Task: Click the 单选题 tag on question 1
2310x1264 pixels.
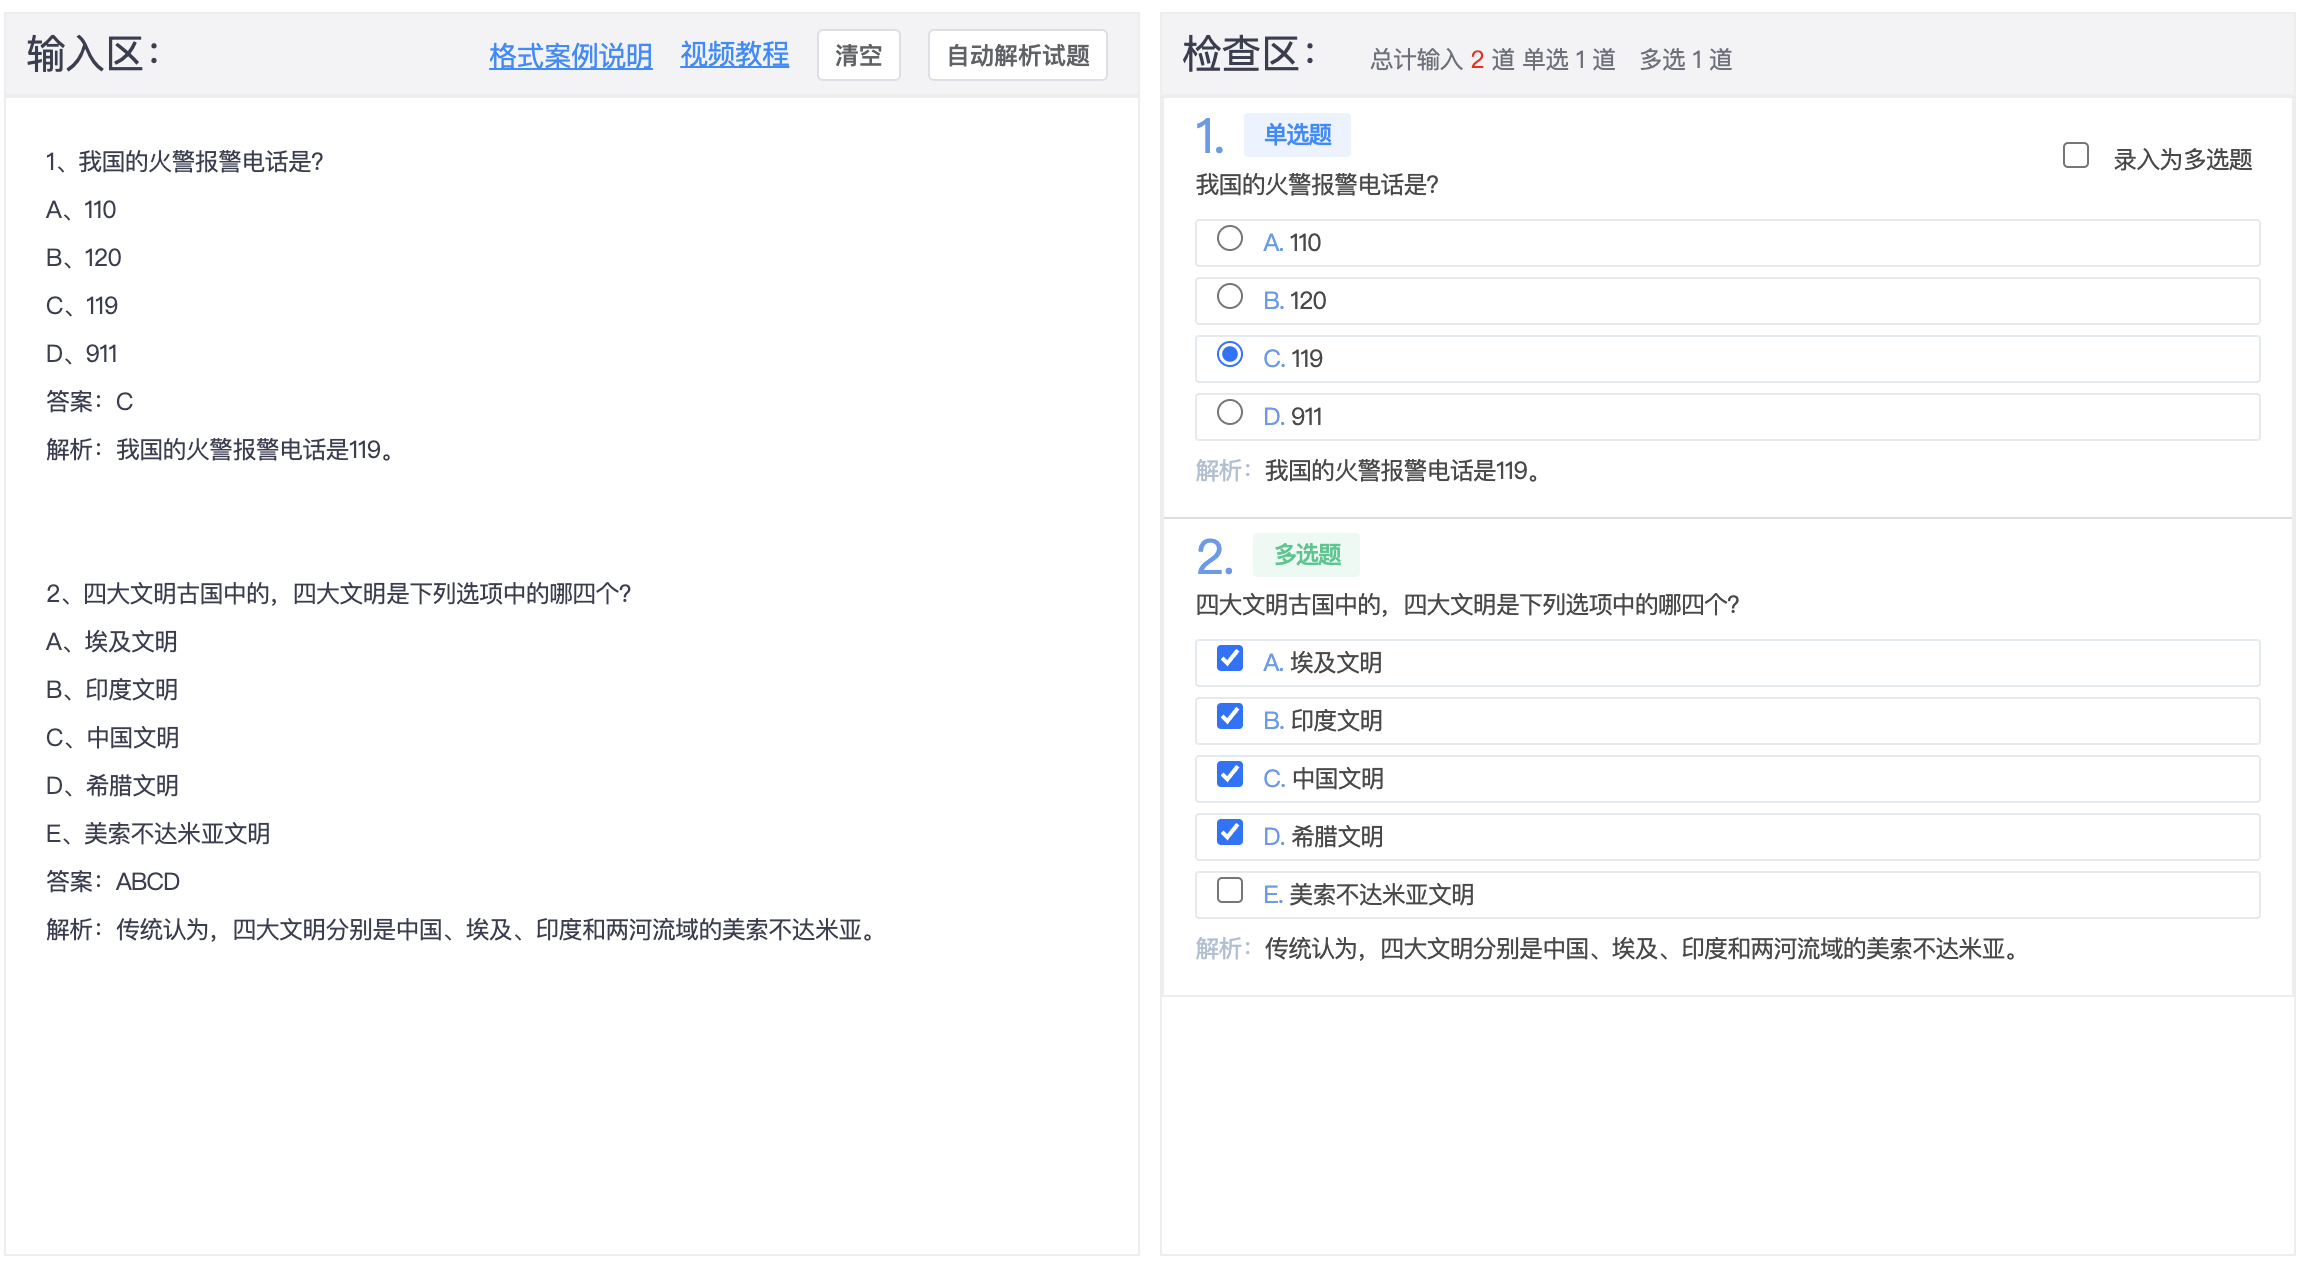Action: click(x=1296, y=134)
